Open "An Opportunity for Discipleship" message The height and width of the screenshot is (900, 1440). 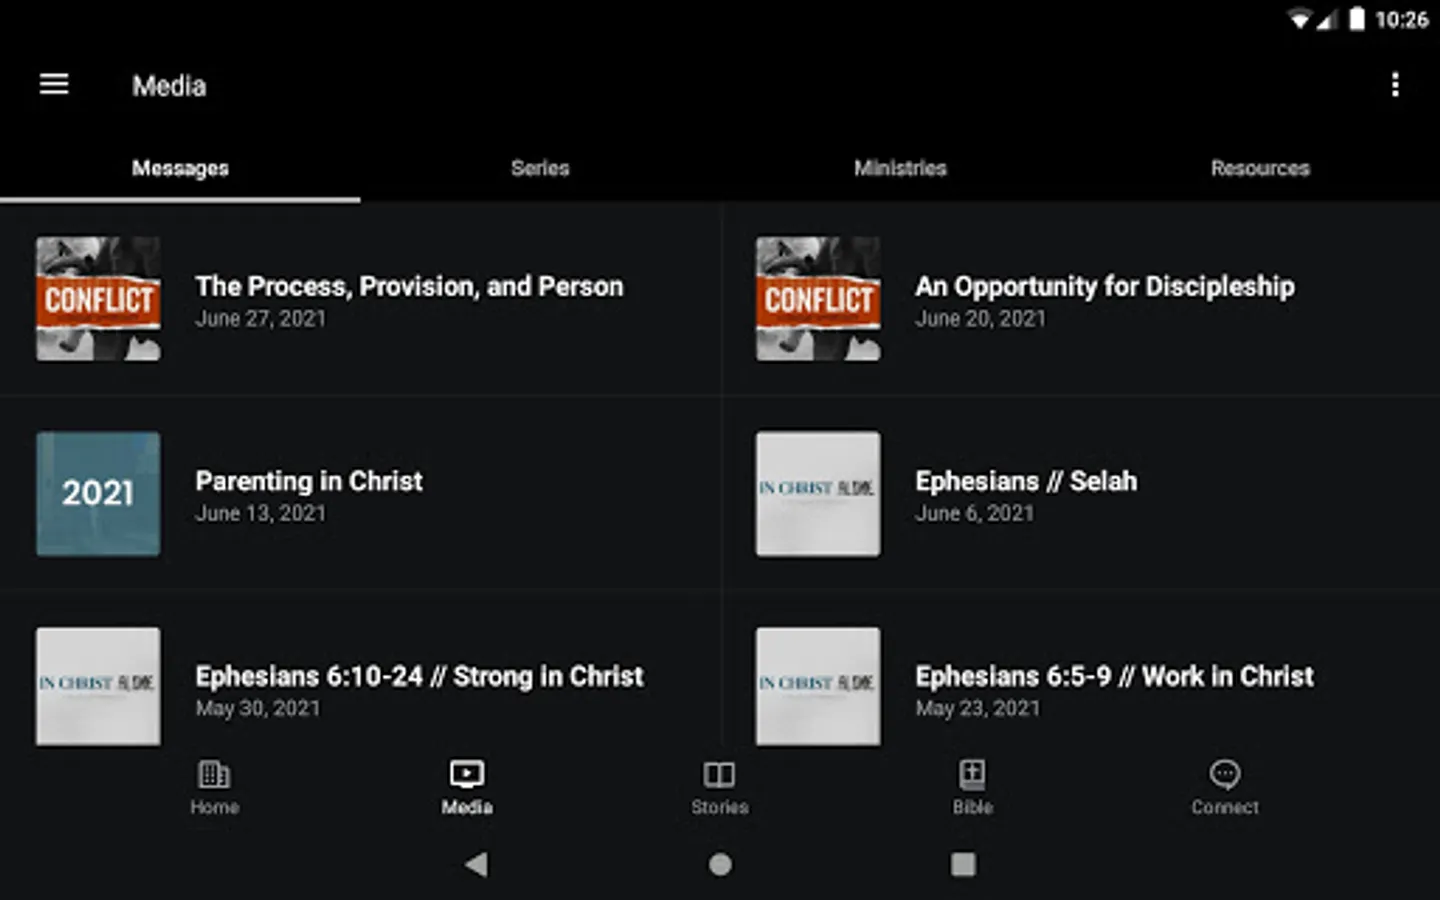coord(1104,287)
